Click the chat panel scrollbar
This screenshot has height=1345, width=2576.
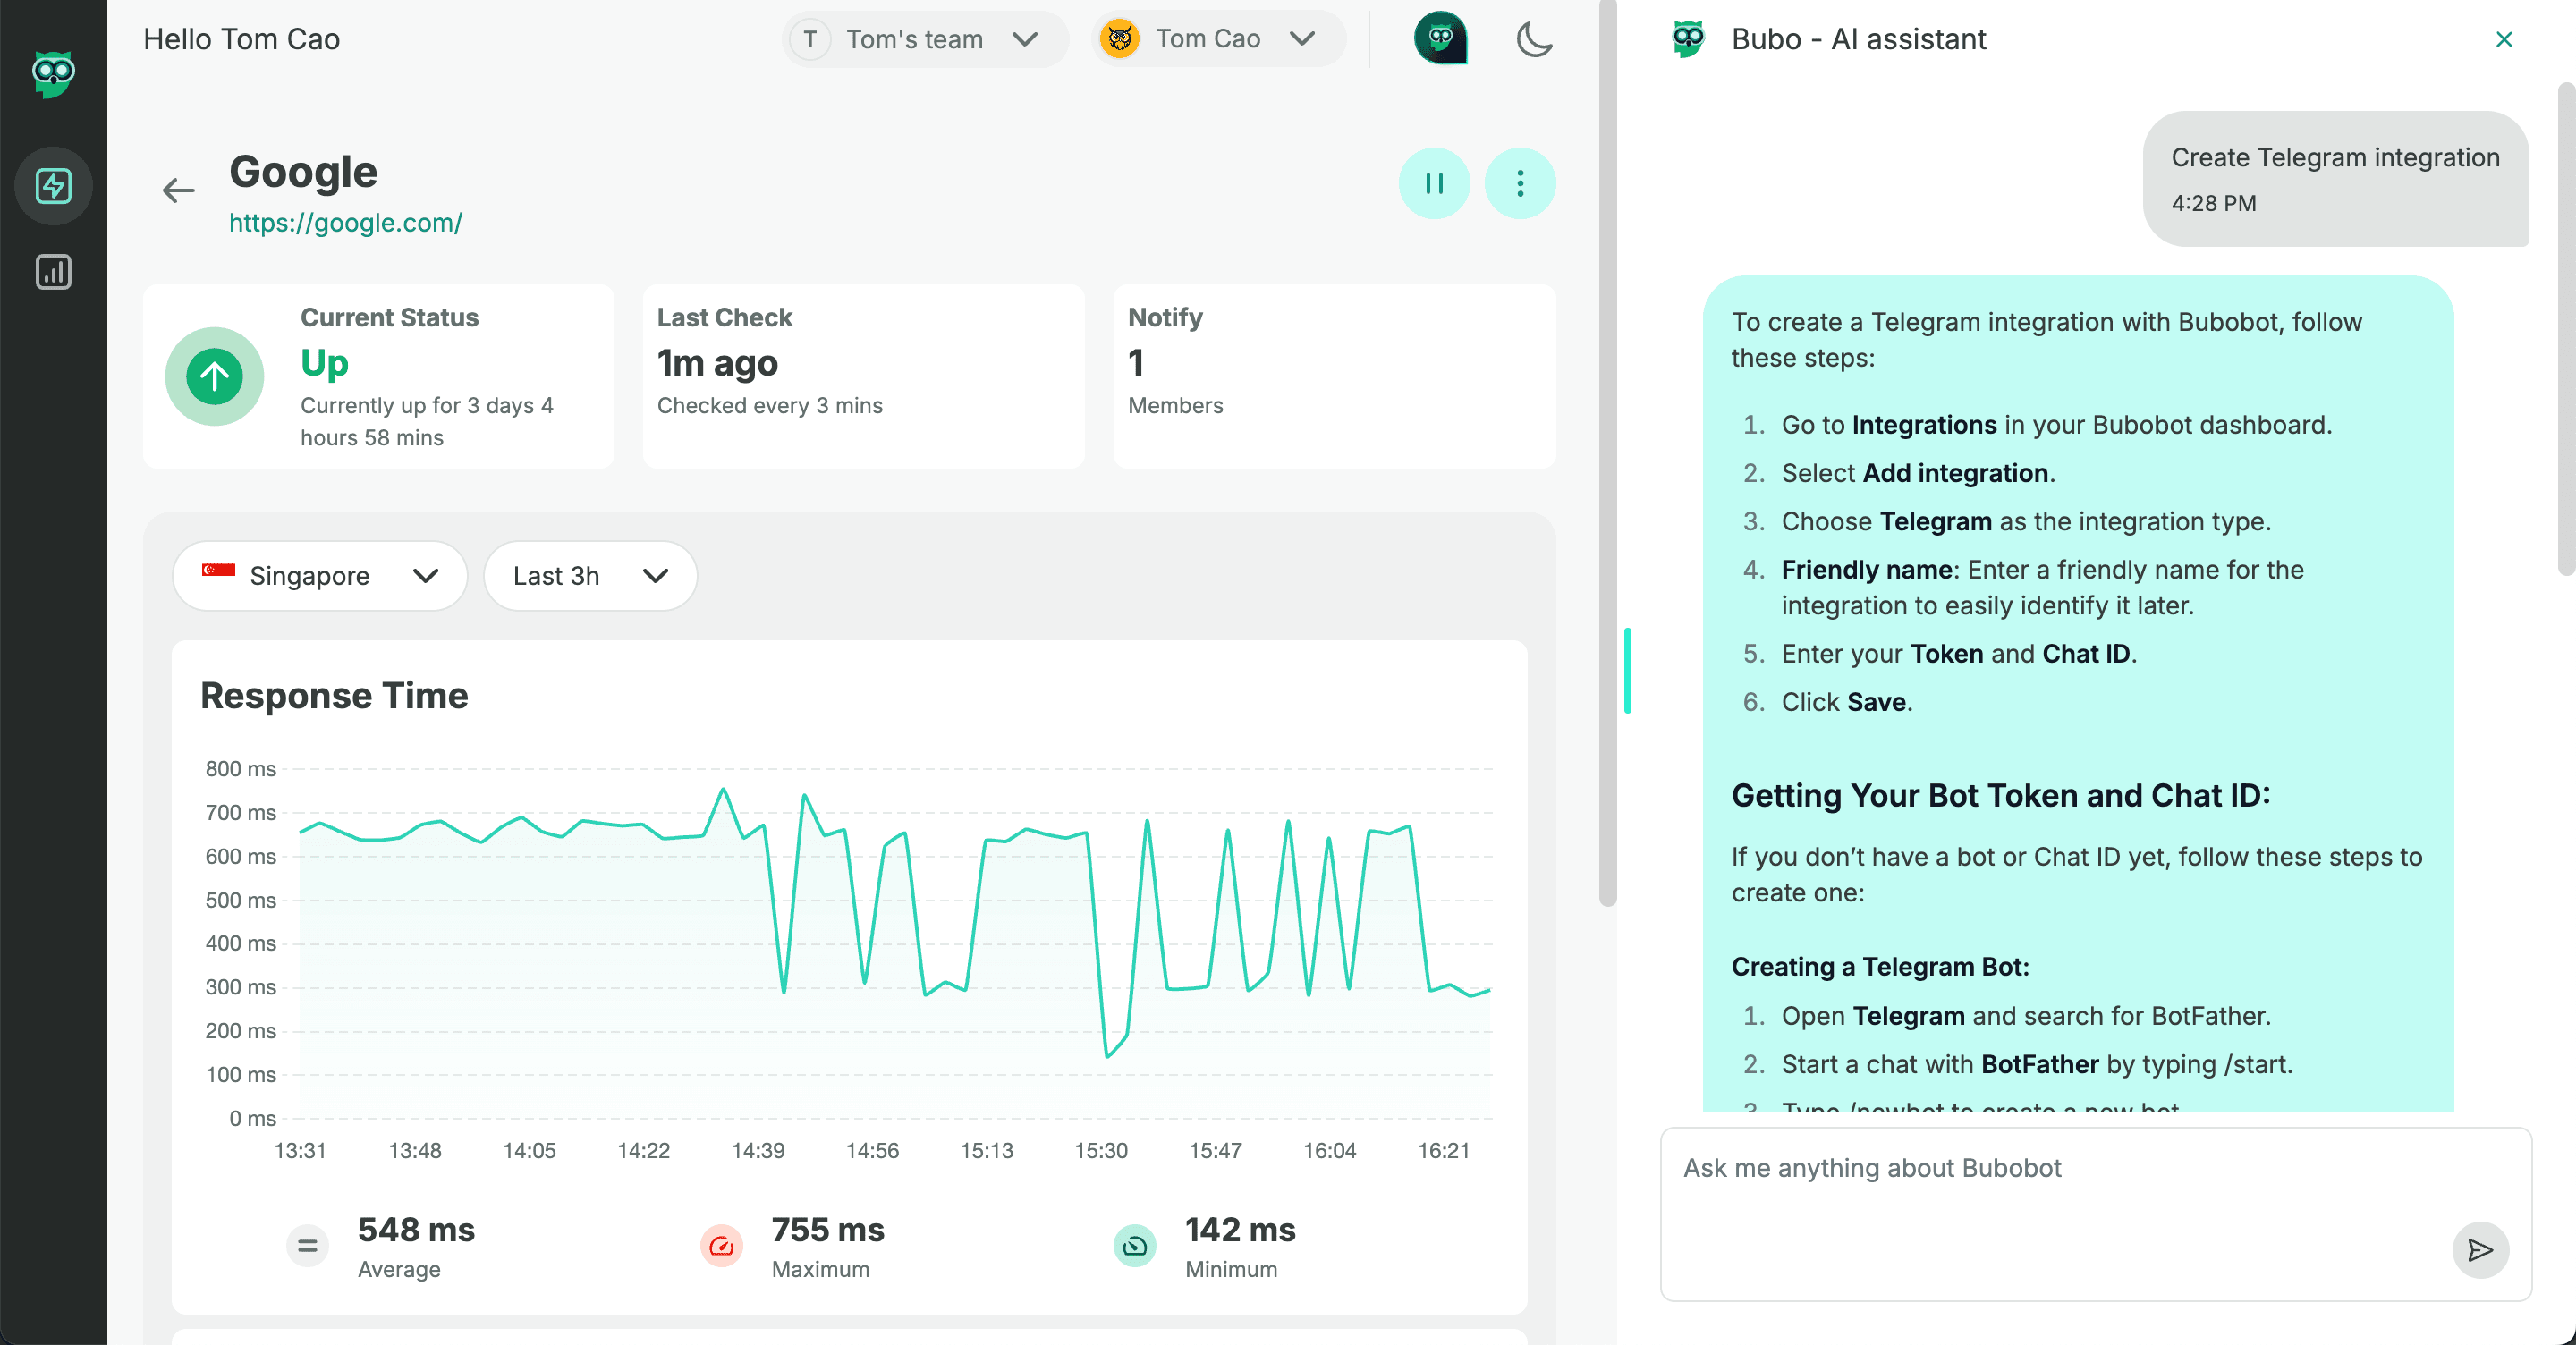[2565, 330]
